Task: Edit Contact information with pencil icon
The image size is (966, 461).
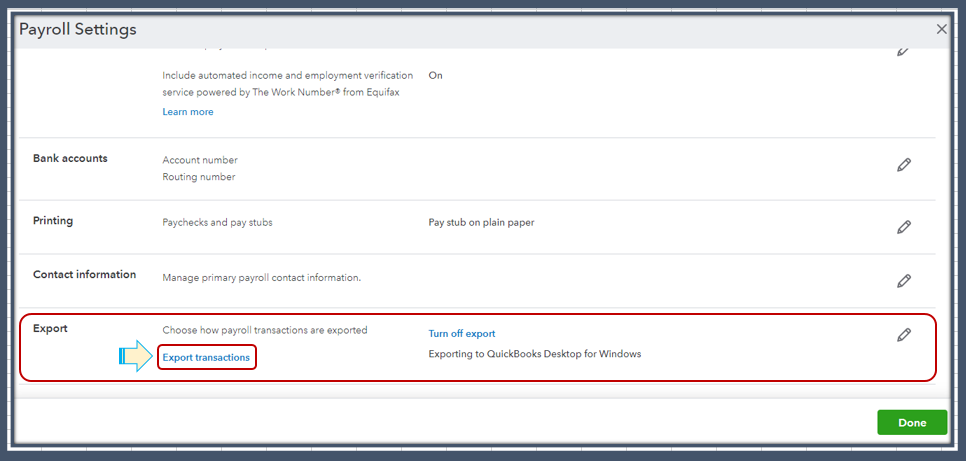Action: 903,281
